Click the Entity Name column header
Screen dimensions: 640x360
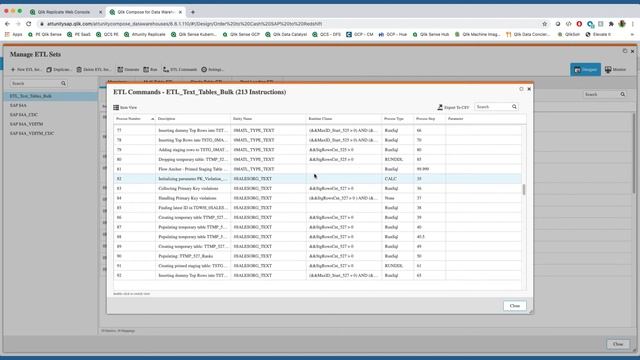[x=268, y=119]
